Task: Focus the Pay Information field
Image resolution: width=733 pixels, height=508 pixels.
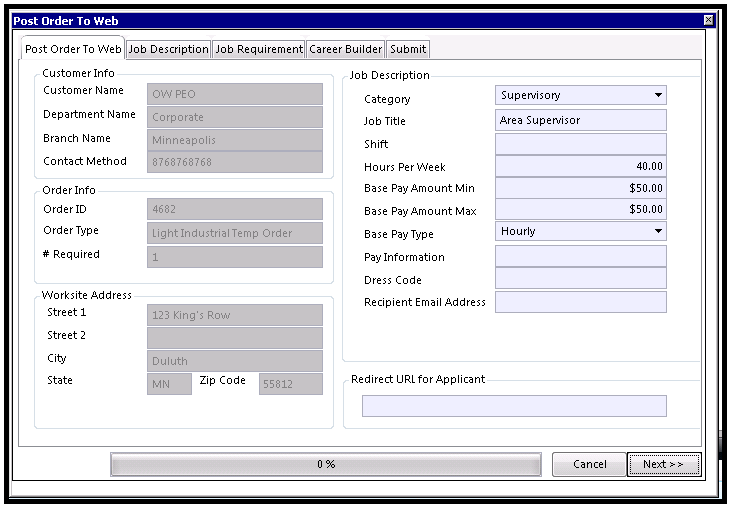Action: pyautogui.click(x=581, y=257)
